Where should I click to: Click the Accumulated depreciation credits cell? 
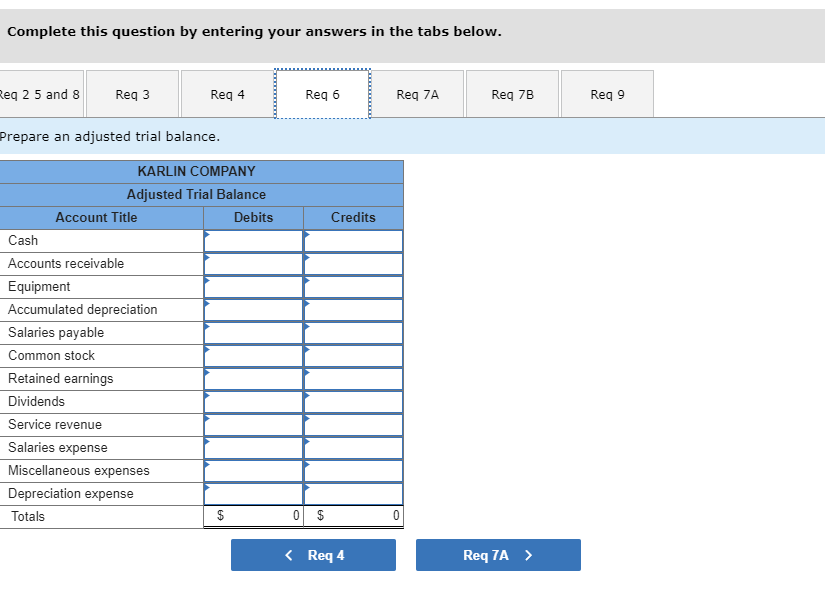tap(353, 309)
